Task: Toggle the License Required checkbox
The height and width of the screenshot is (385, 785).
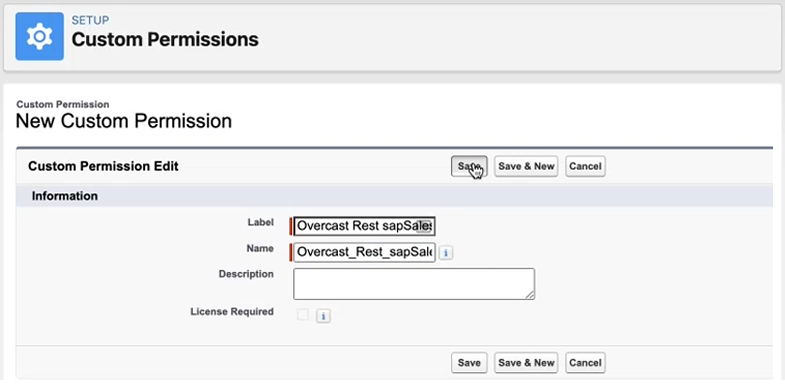Action: point(303,314)
